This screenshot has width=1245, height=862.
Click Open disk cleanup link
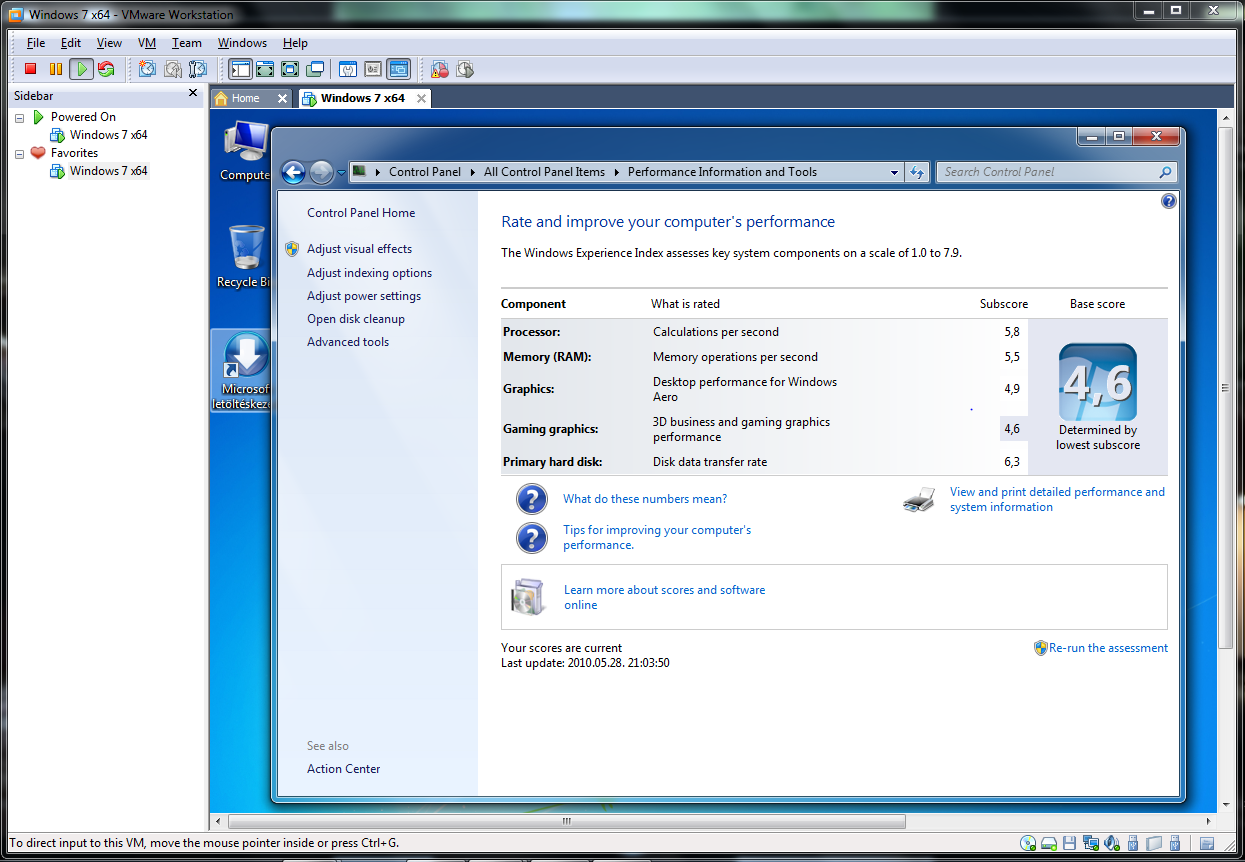click(x=356, y=319)
